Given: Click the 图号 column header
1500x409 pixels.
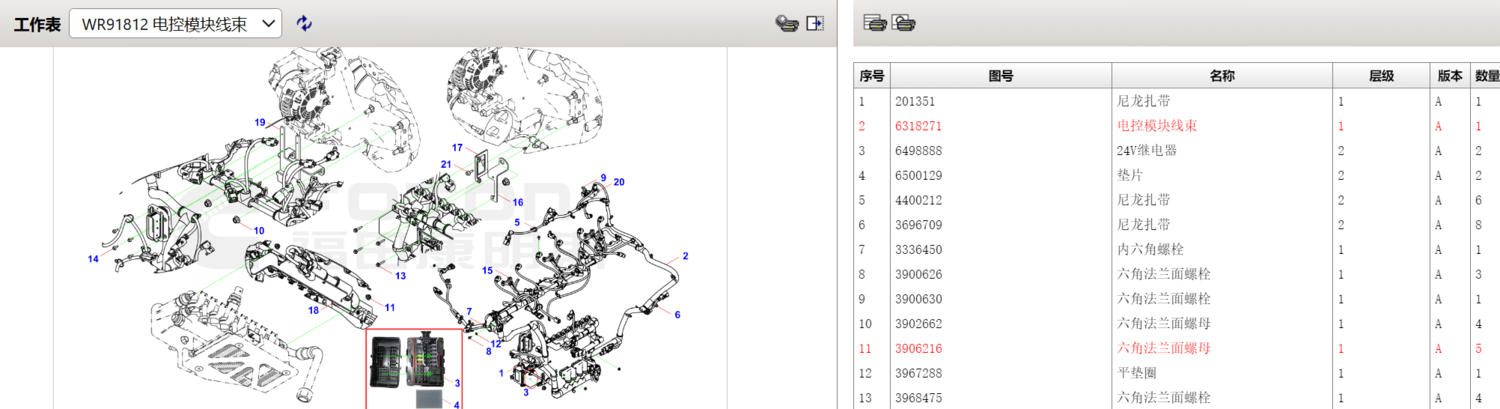Looking at the screenshot, I should [1000, 76].
